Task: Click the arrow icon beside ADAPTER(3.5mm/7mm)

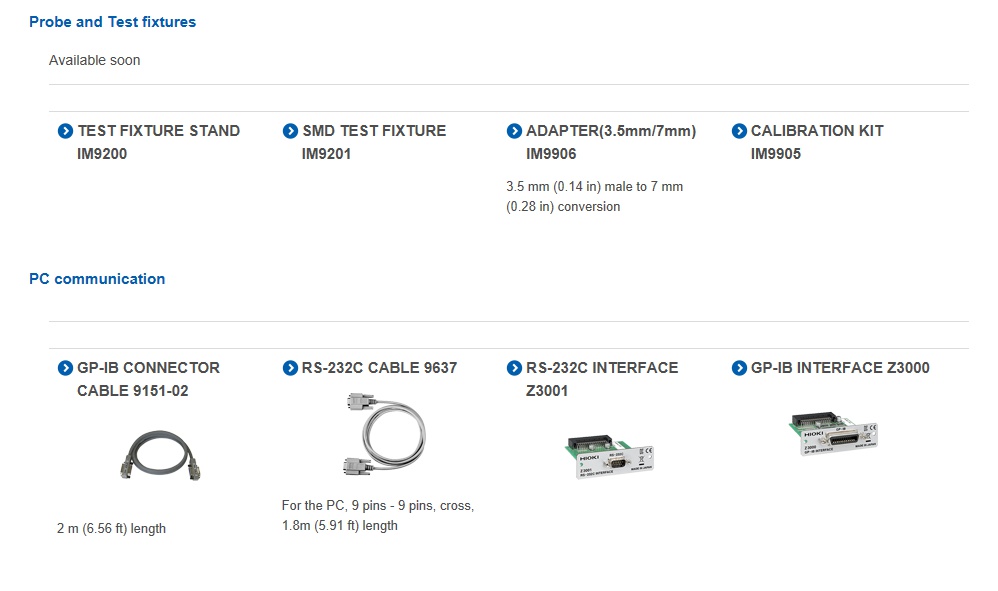Action: 514,131
